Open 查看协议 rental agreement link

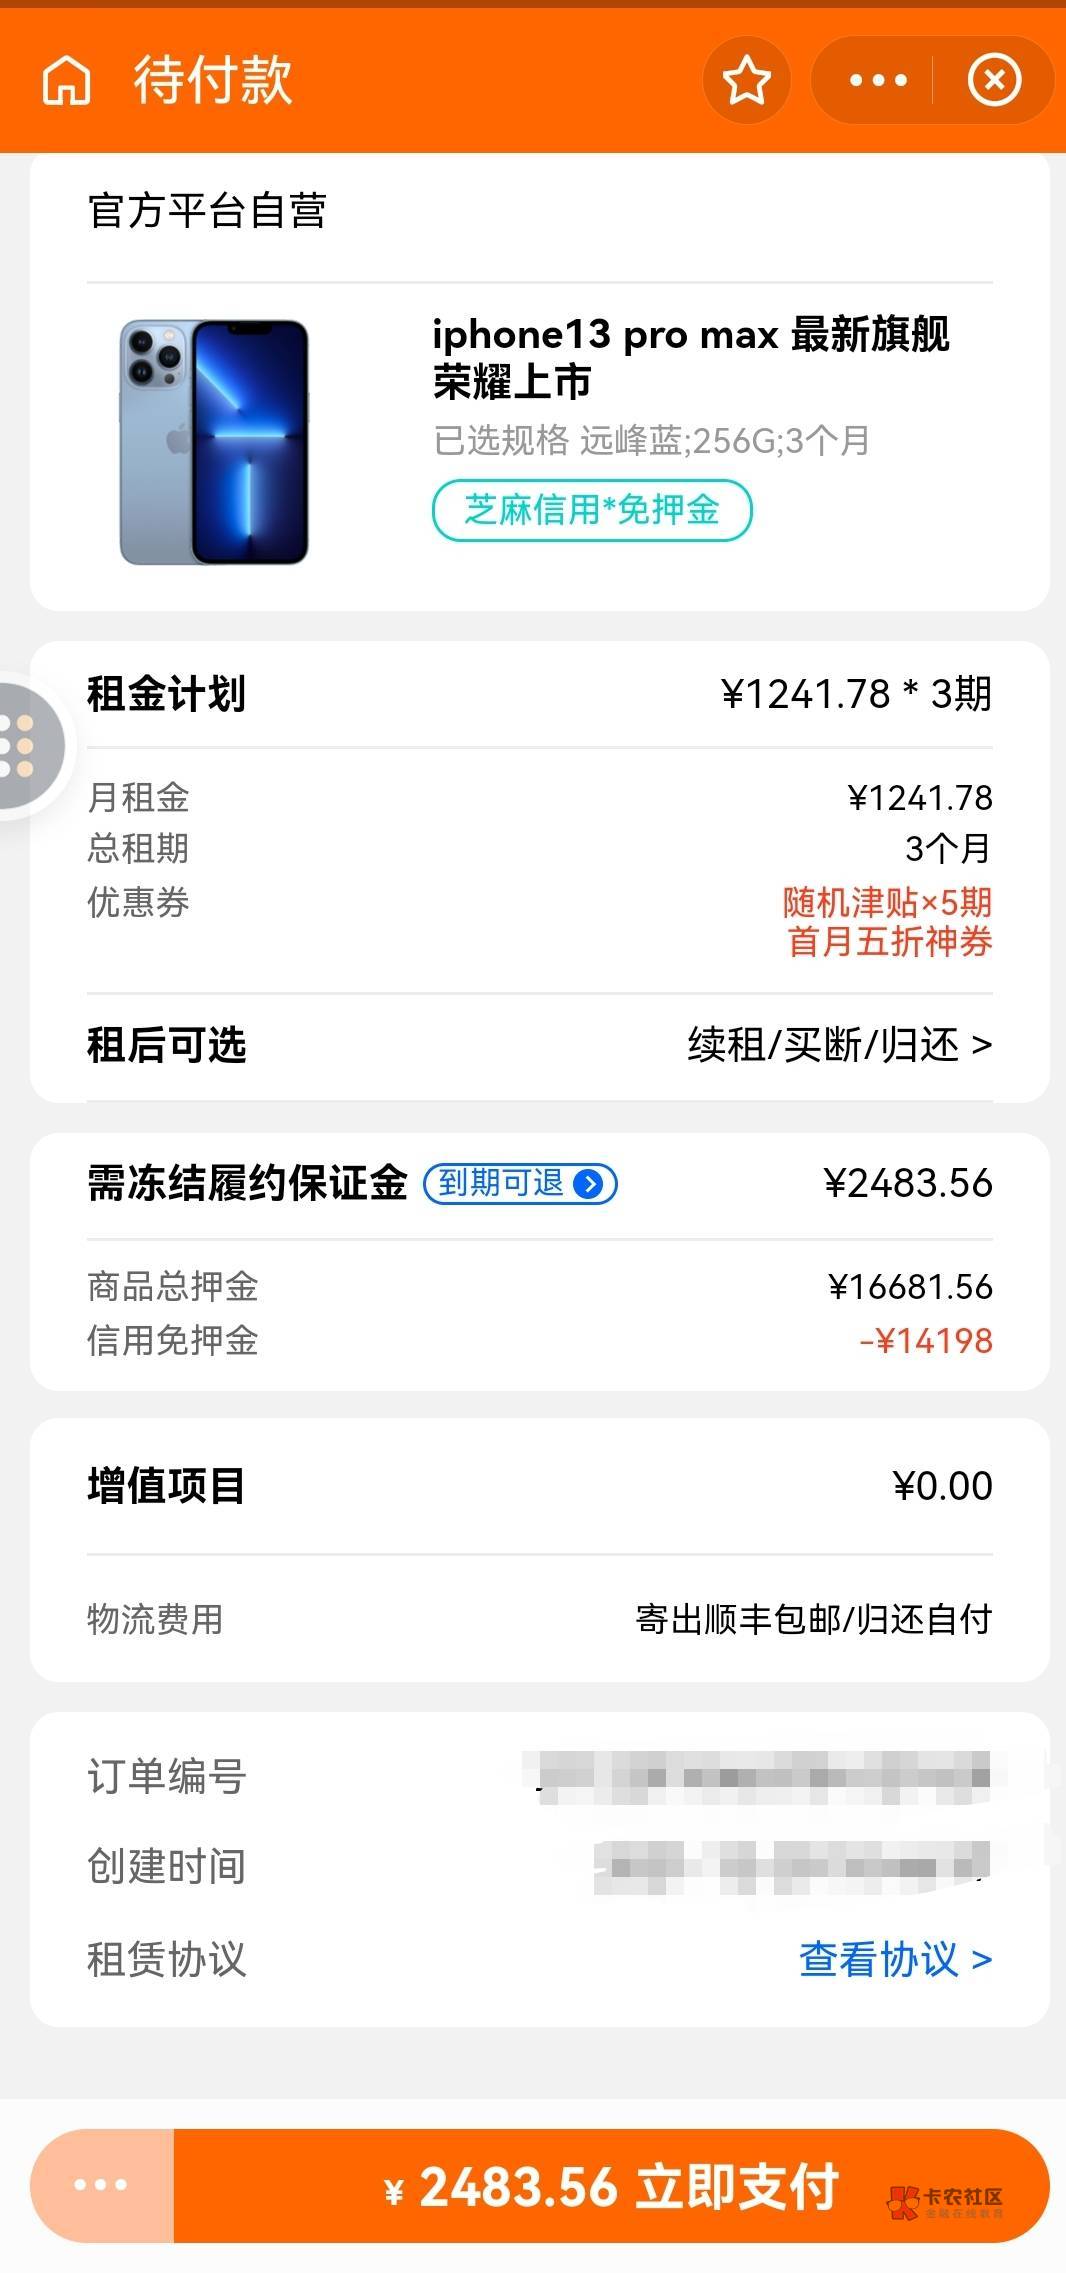(x=894, y=1959)
